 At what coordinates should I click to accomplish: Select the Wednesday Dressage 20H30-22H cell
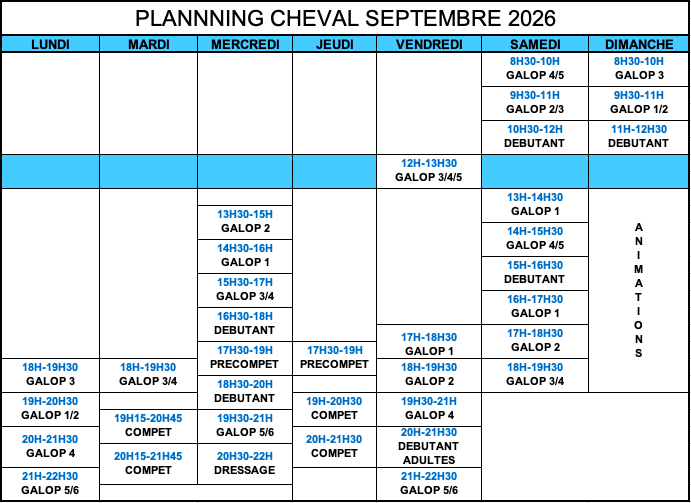(x=245, y=462)
